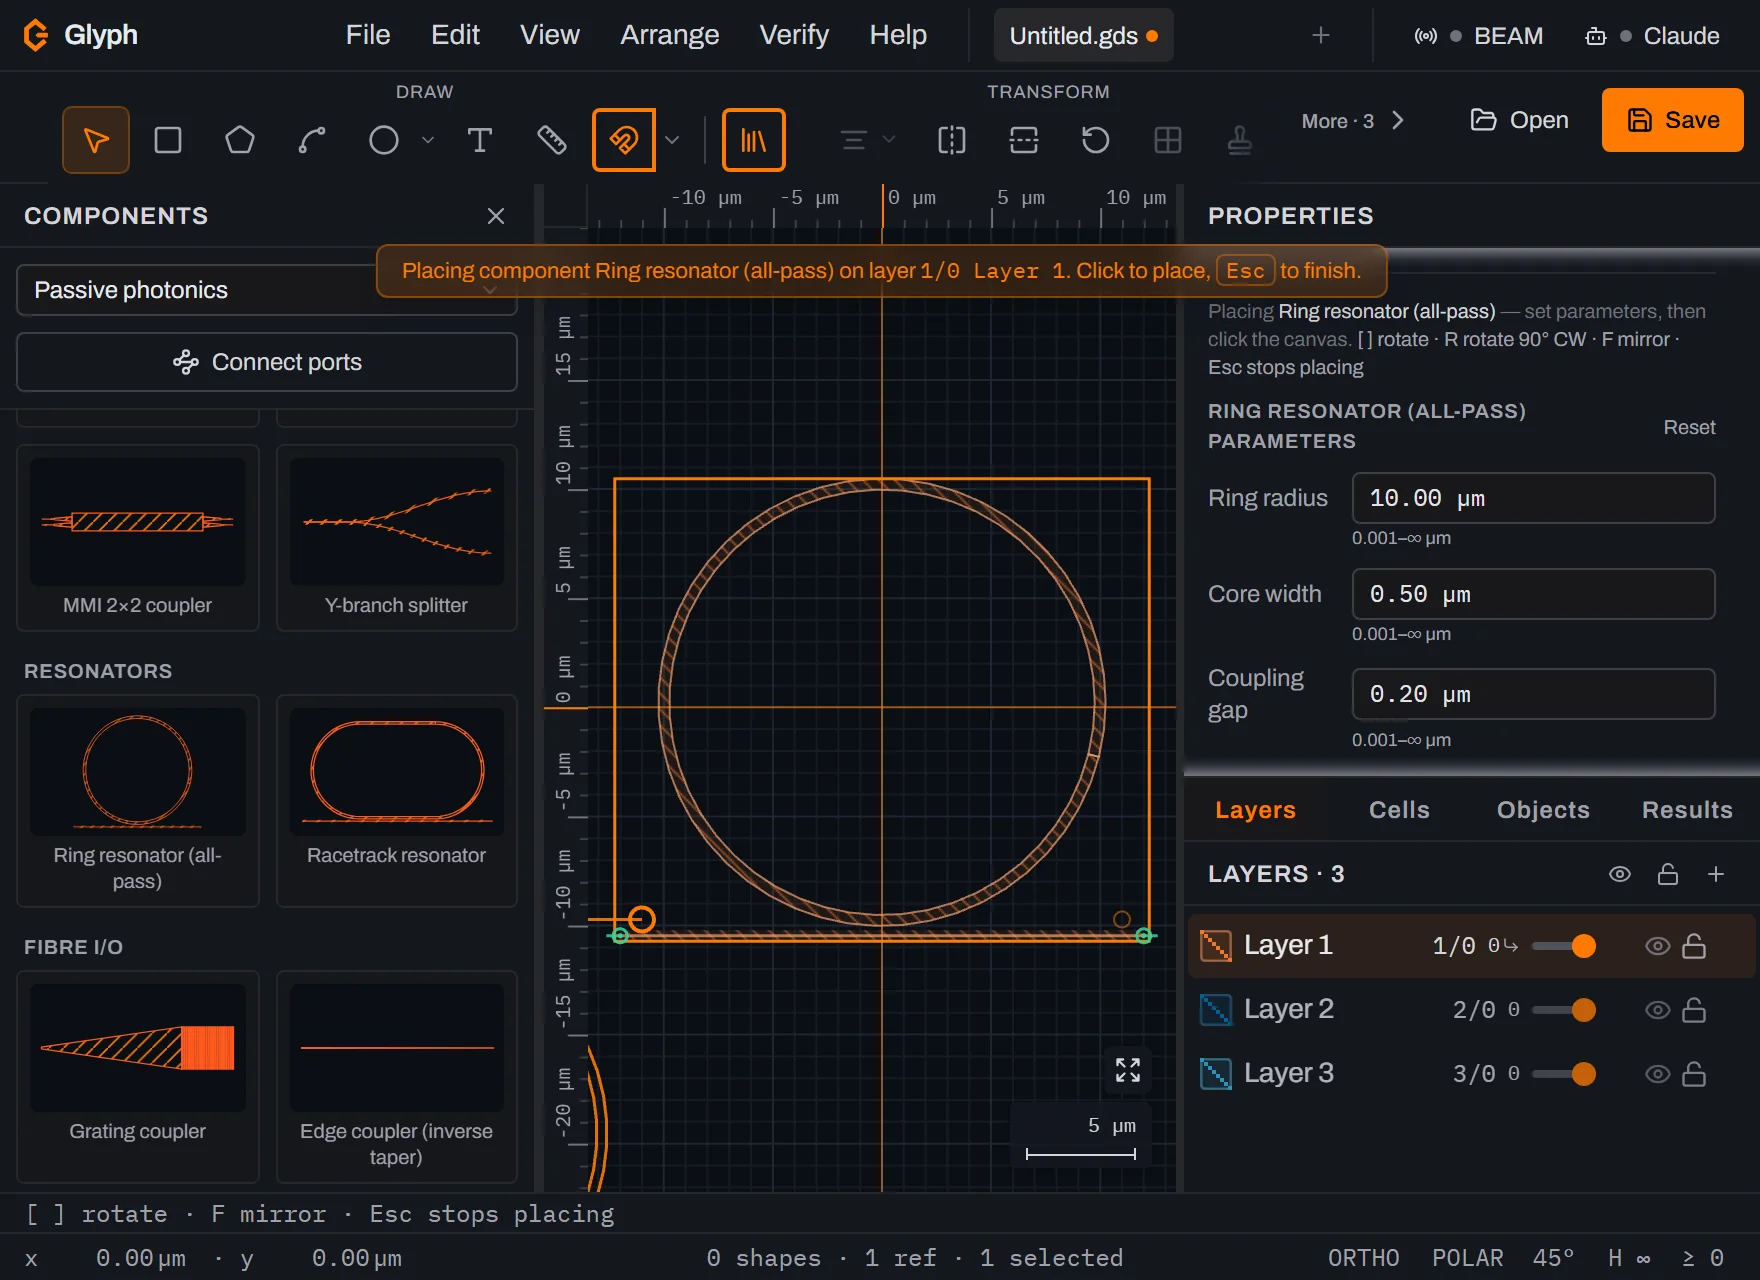Click the highlighted component placement tool

point(624,140)
